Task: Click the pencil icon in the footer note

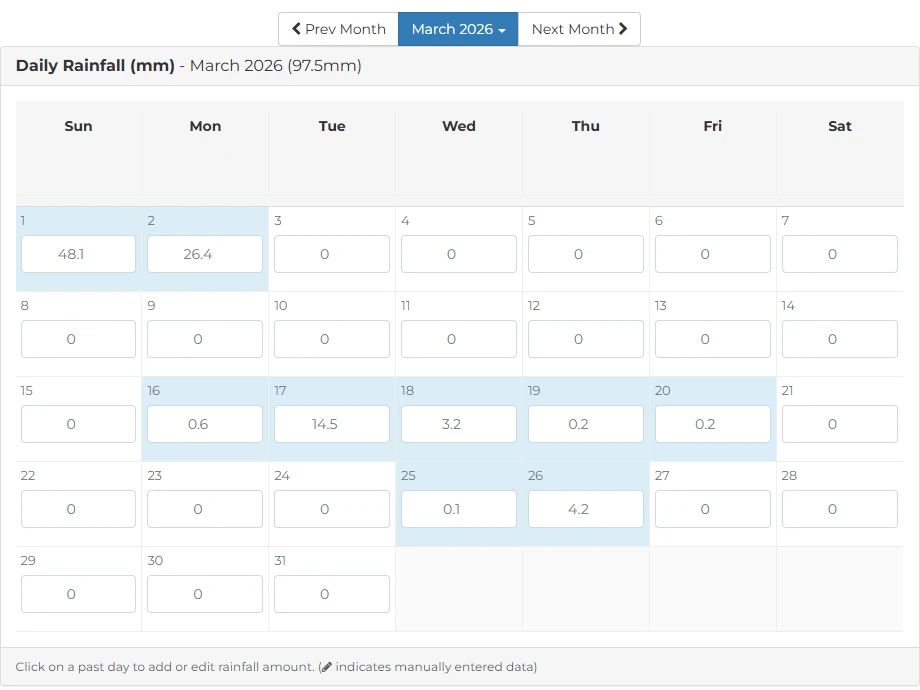Action: point(326,667)
